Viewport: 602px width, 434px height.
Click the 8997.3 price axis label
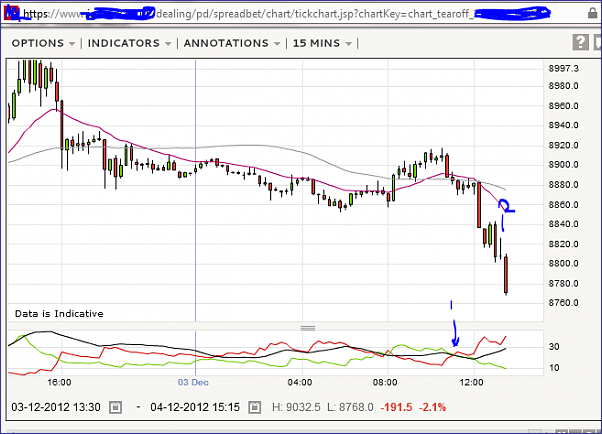click(x=564, y=68)
